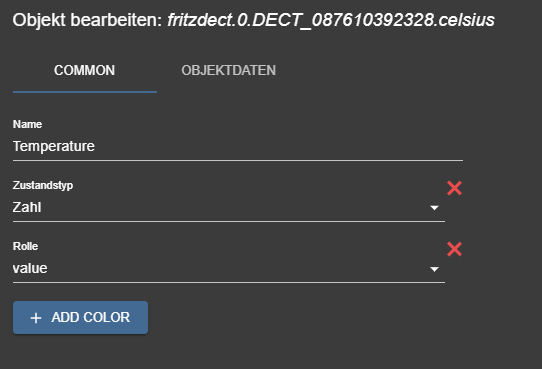
Task: Place cursor after Temperature in Name field
Action: tap(96, 146)
